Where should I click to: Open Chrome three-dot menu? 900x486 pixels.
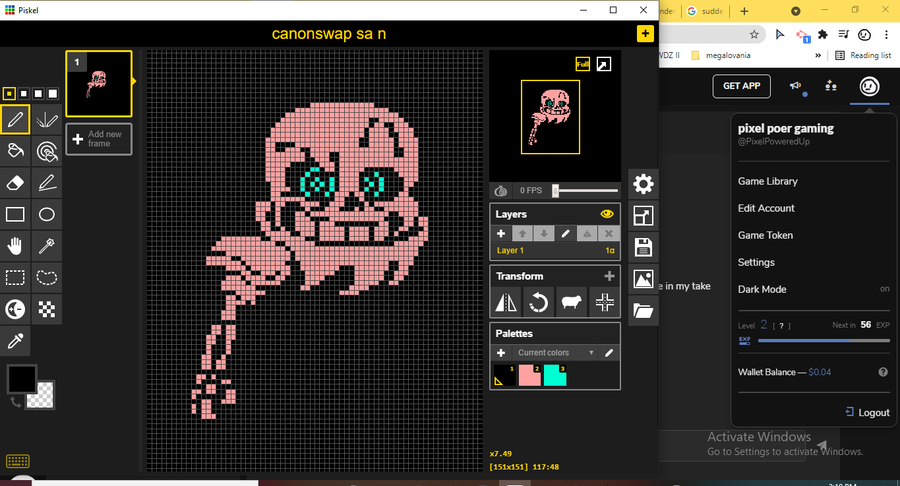tap(886, 35)
